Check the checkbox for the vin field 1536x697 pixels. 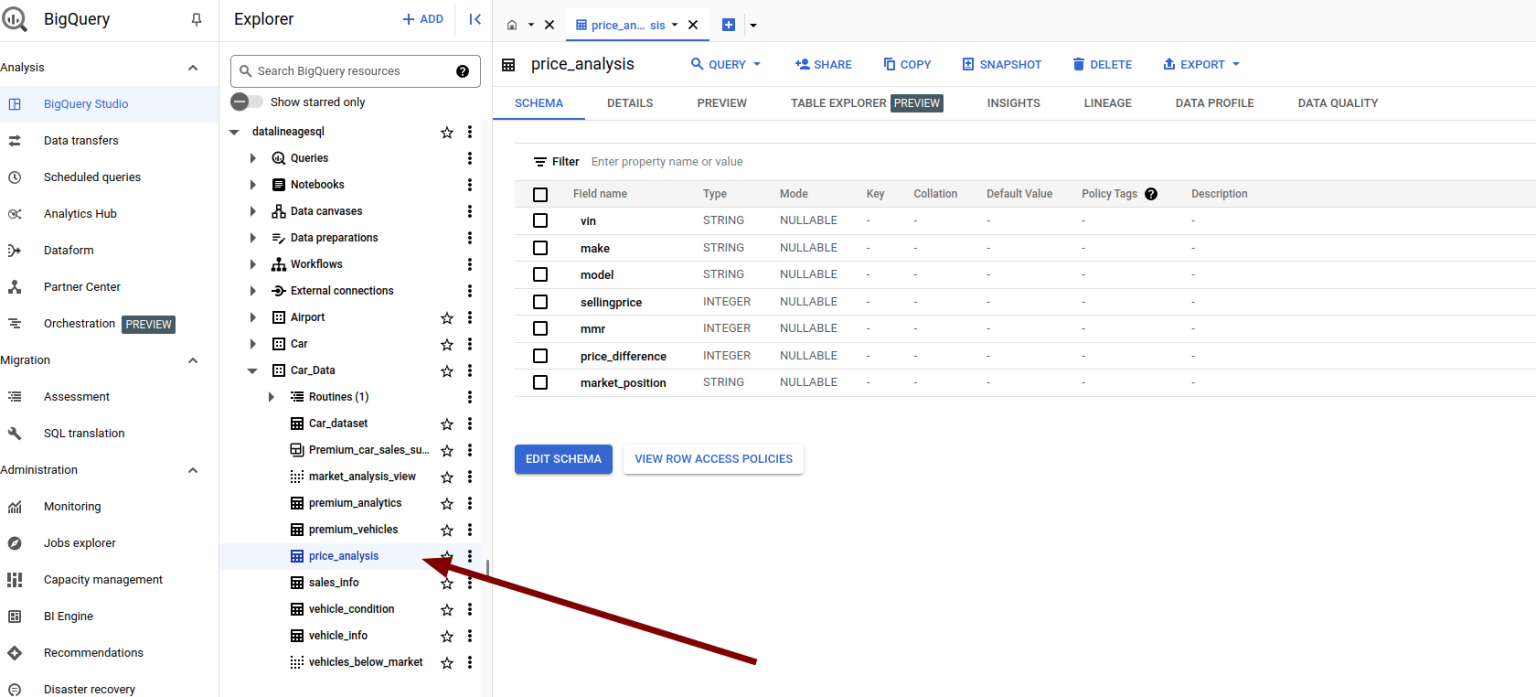(x=540, y=220)
